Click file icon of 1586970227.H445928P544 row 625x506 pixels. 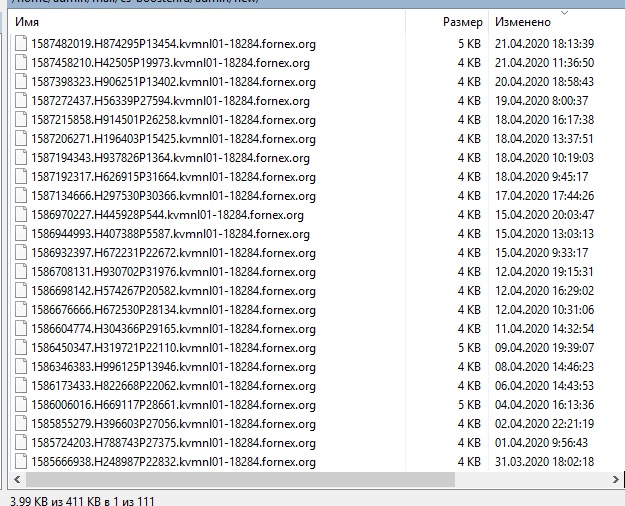21,215
